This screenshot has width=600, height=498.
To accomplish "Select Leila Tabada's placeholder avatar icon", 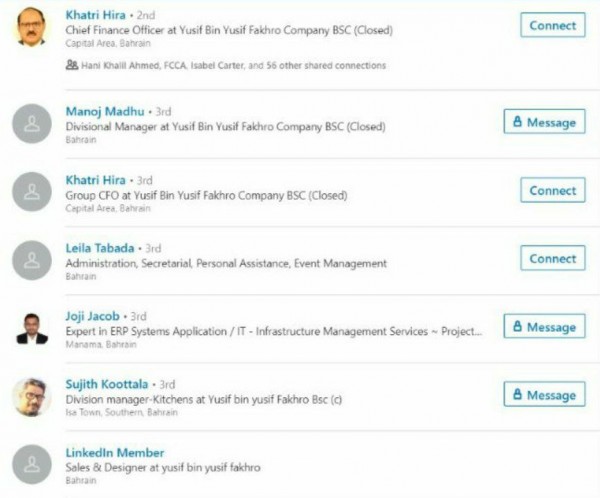I will tap(32, 259).
